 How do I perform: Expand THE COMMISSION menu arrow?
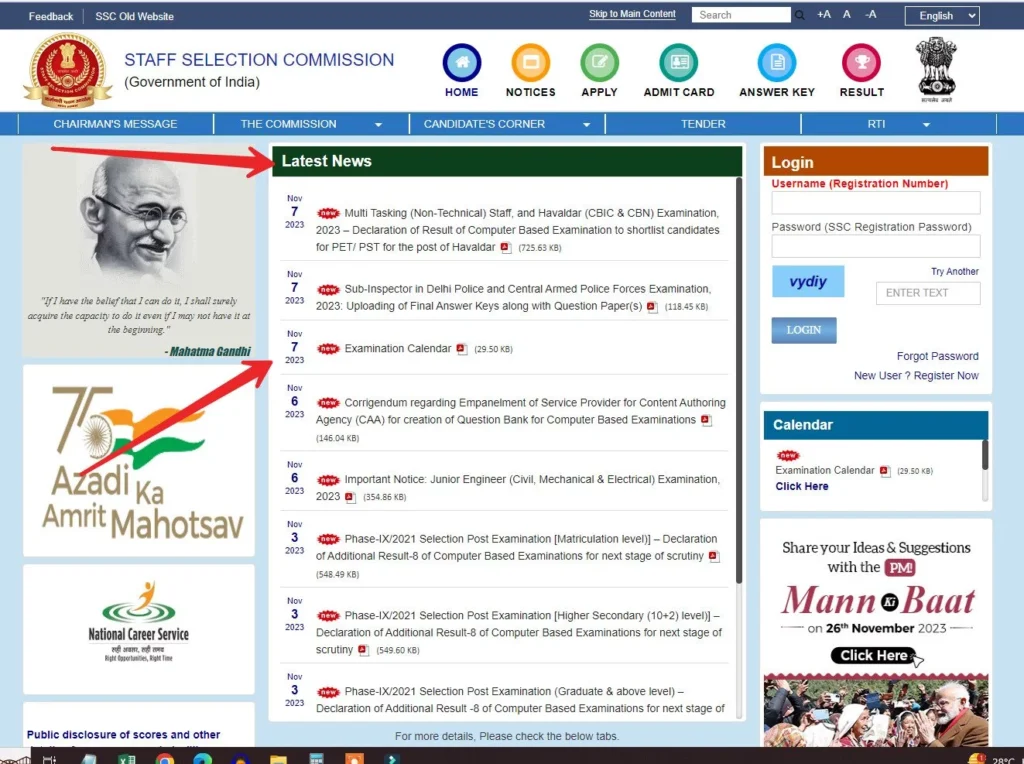tap(378, 125)
